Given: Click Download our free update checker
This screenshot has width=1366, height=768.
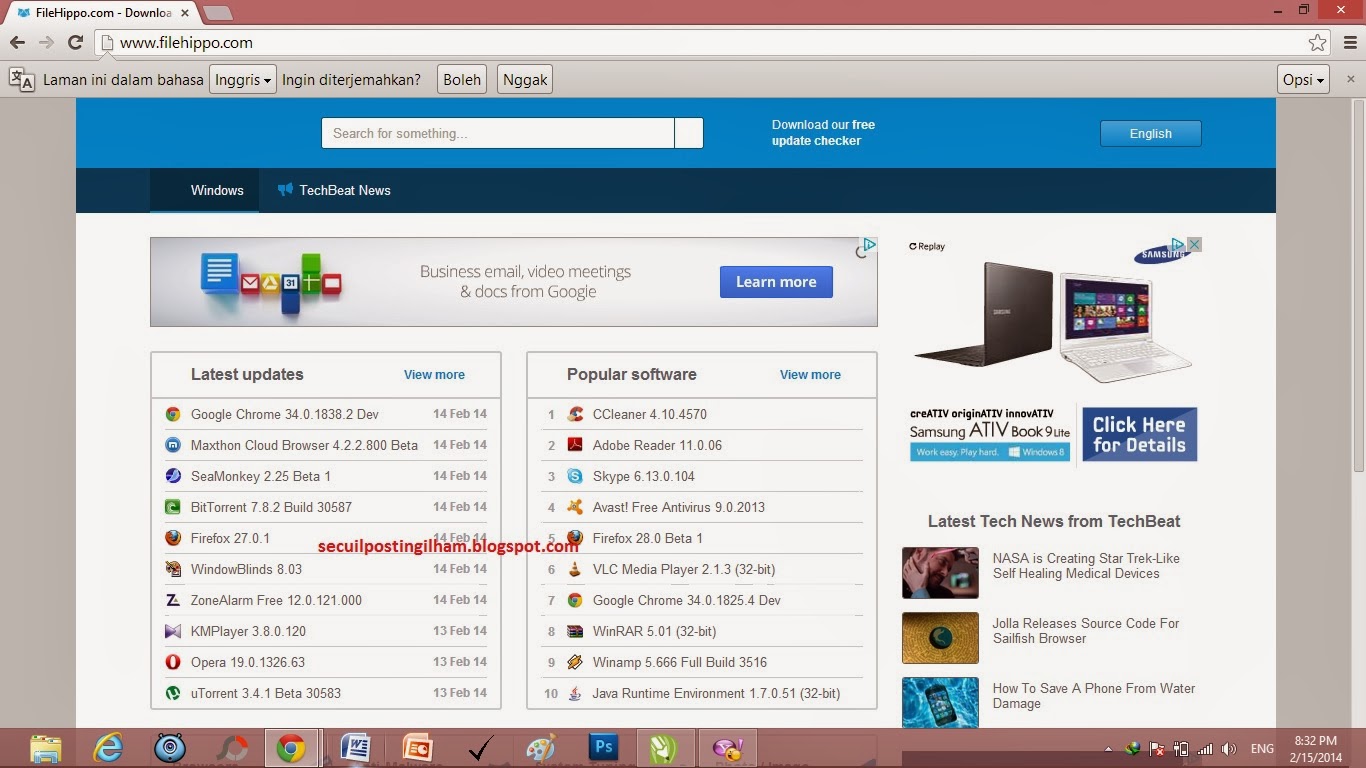Looking at the screenshot, I should coord(823,133).
